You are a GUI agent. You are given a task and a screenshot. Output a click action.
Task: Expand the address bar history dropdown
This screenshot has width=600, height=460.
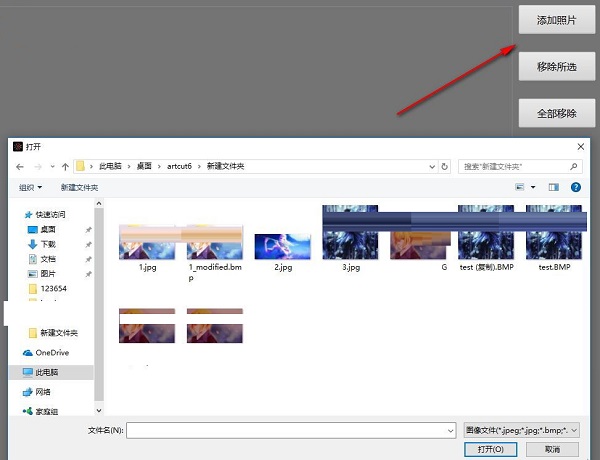pos(432,166)
